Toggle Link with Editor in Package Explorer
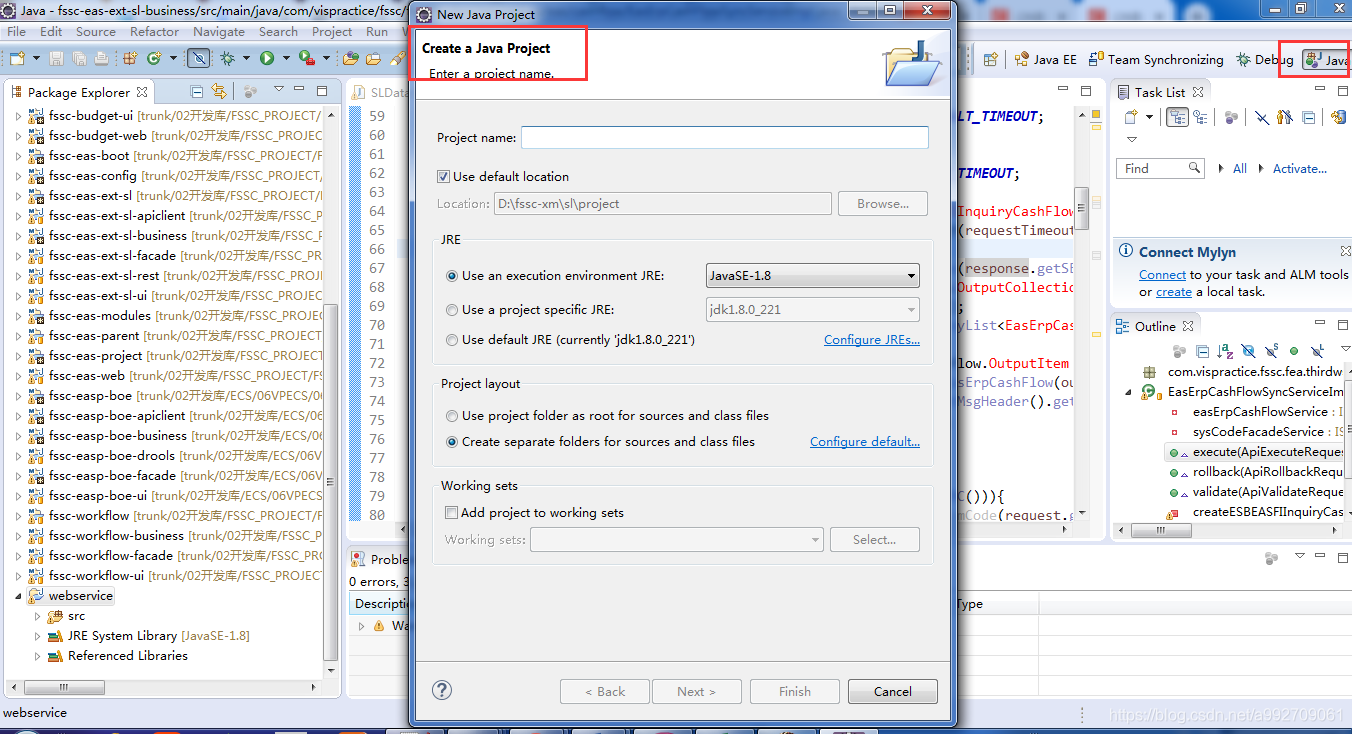Image resolution: width=1352 pixels, height=734 pixels. click(x=221, y=92)
